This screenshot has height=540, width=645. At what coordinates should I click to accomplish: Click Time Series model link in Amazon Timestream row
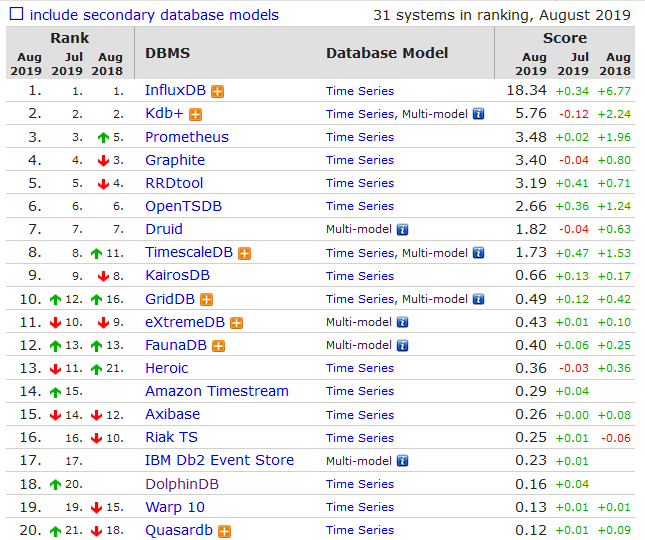click(x=360, y=391)
